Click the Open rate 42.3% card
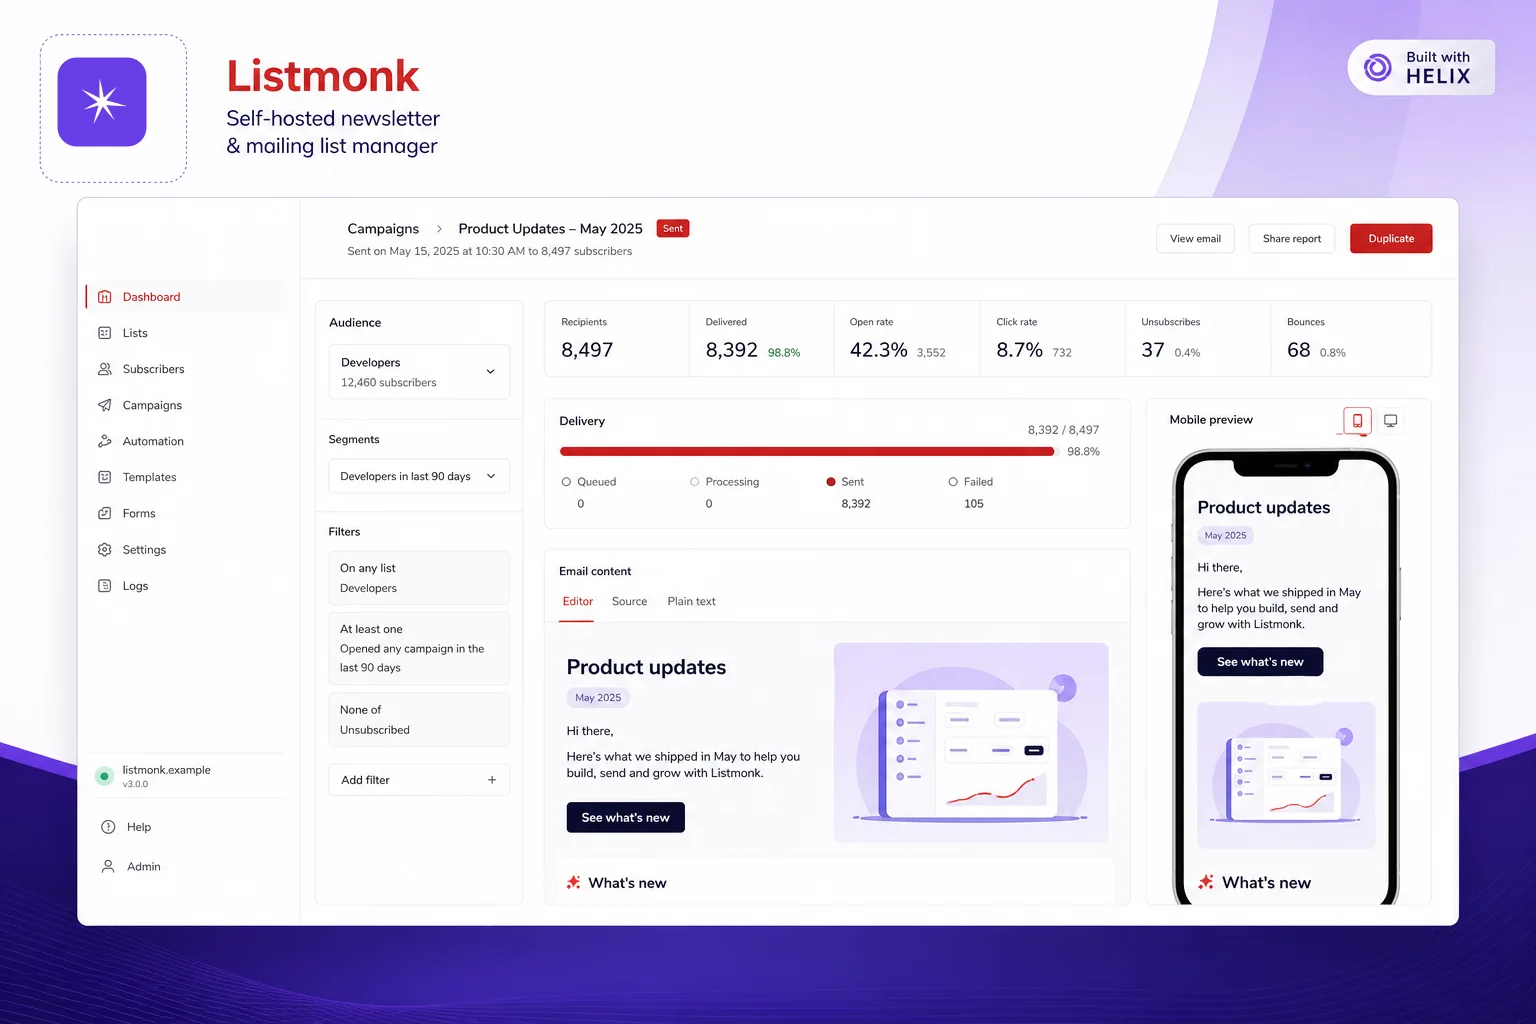Viewport: 1536px width, 1024px height. (907, 339)
